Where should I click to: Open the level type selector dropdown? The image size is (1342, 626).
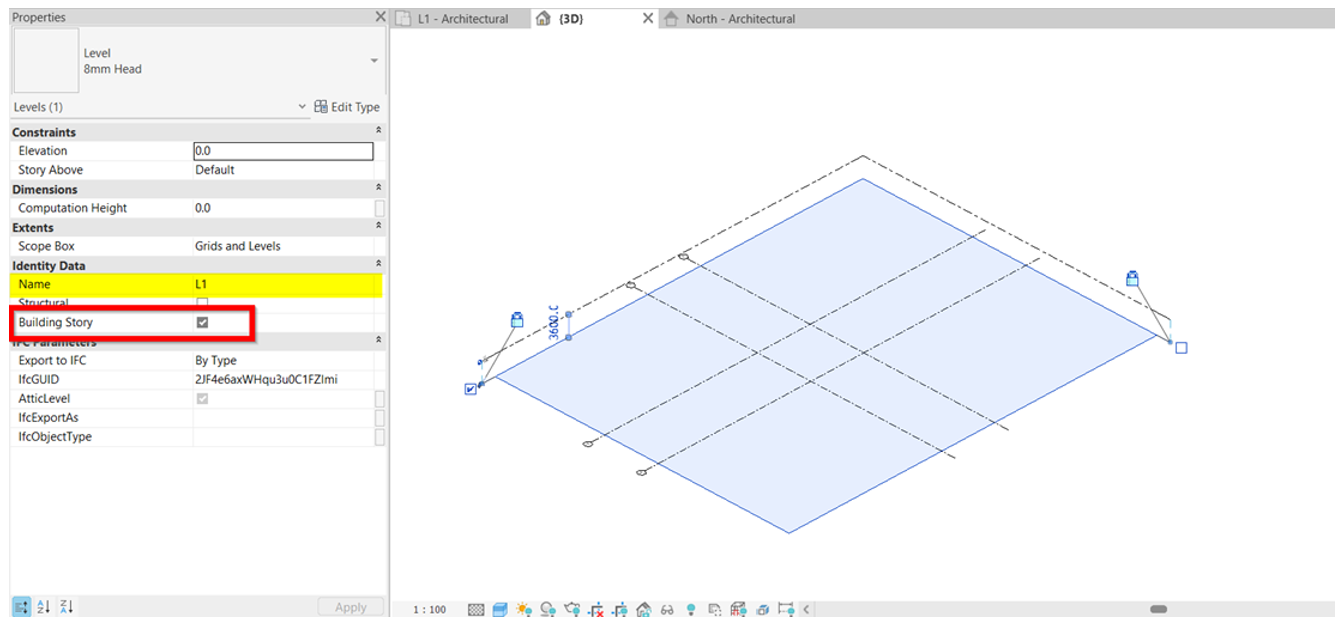tap(372, 60)
